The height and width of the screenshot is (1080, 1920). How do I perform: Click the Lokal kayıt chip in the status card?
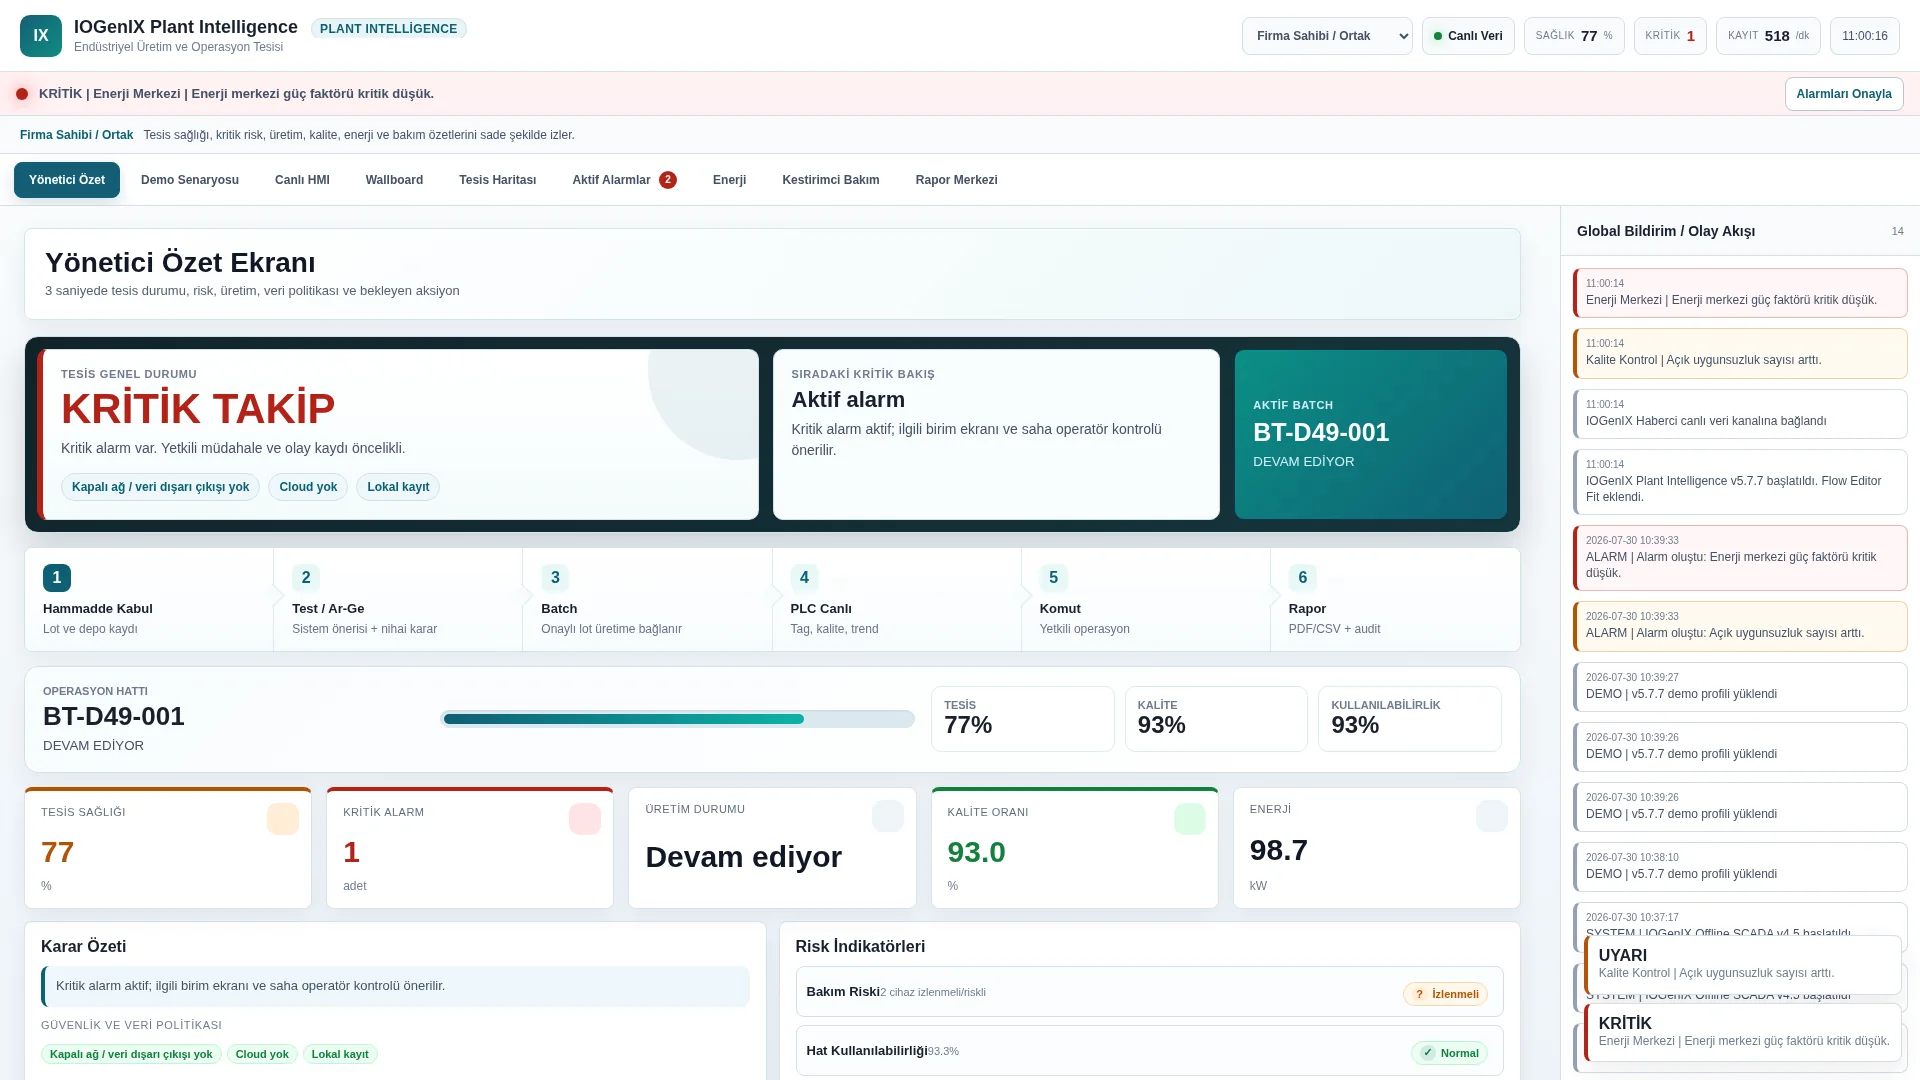pos(398,487)
